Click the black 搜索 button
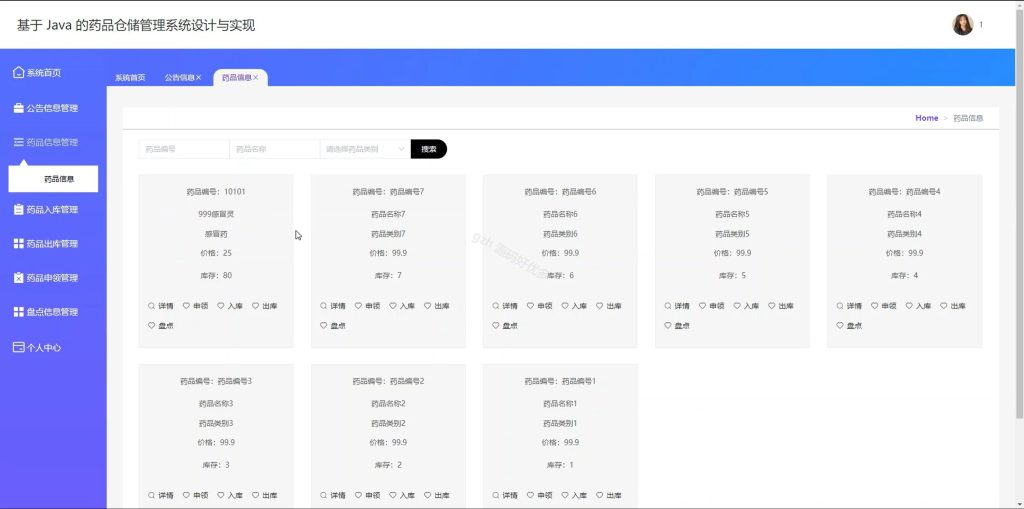The height and width of the screenshot is (509, 1024). click(x=428, y=149)
